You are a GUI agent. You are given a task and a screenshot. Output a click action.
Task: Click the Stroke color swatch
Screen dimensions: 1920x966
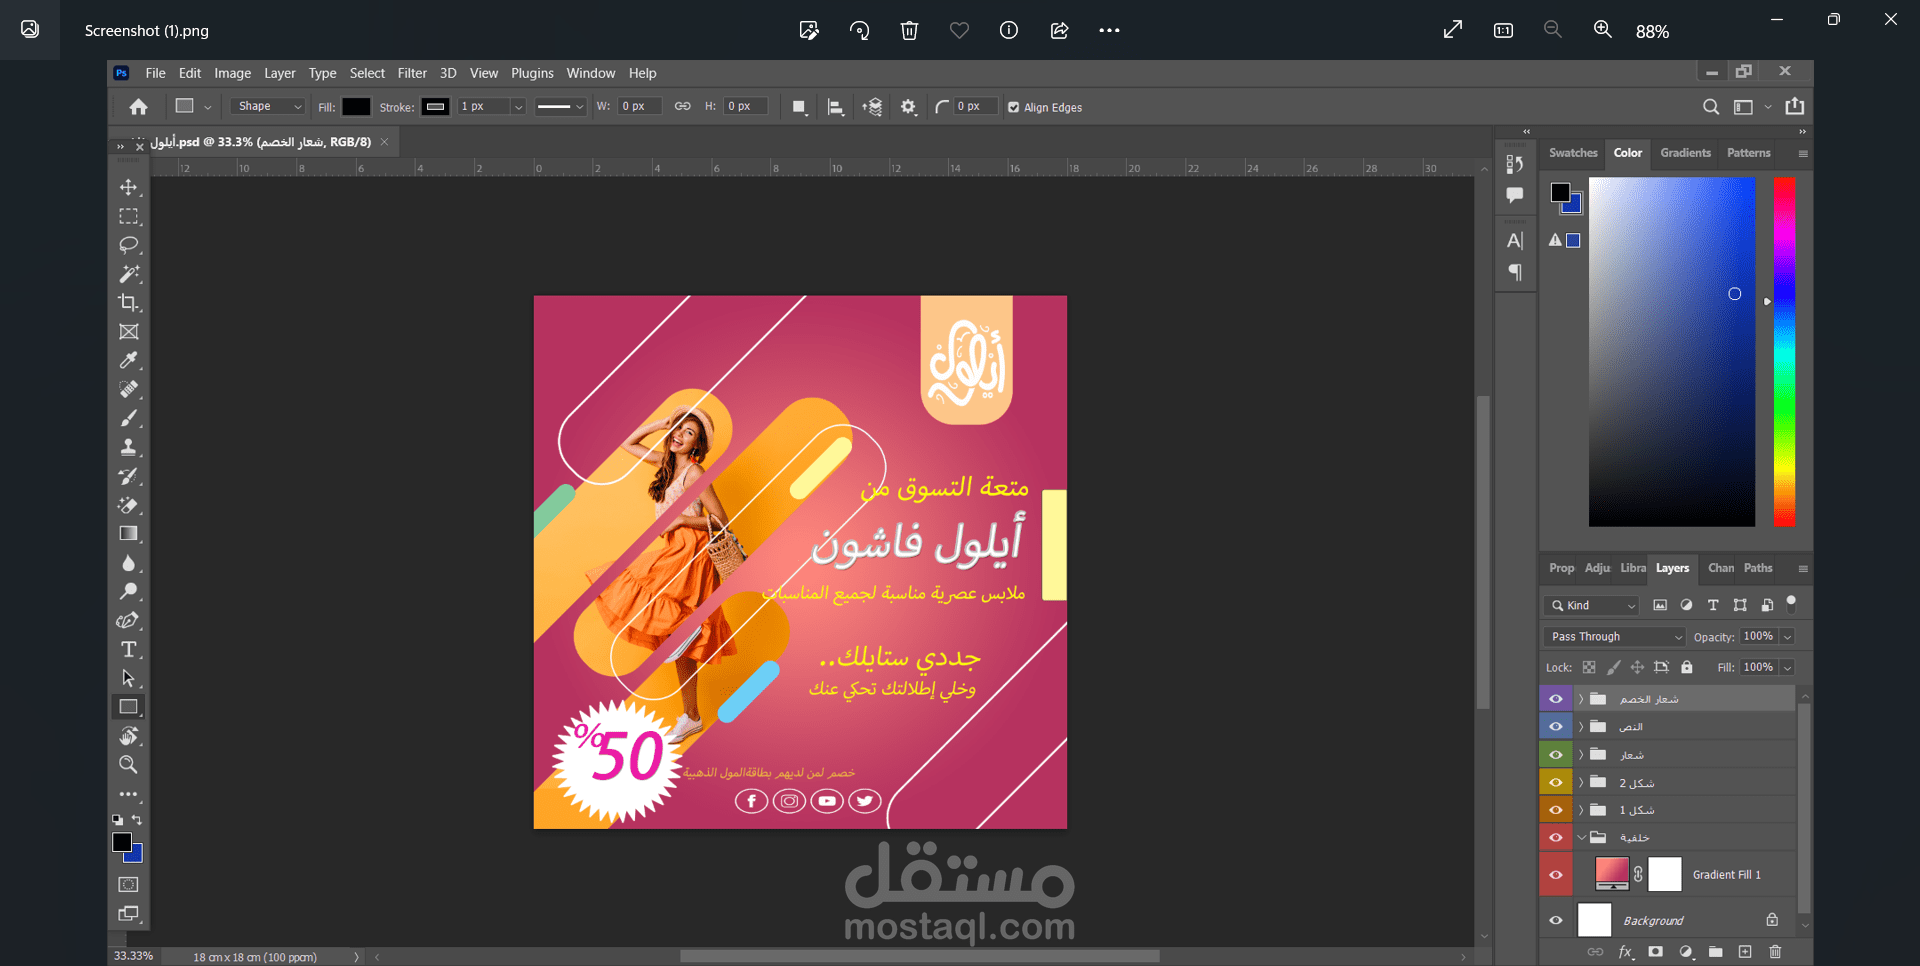(436, 107)
